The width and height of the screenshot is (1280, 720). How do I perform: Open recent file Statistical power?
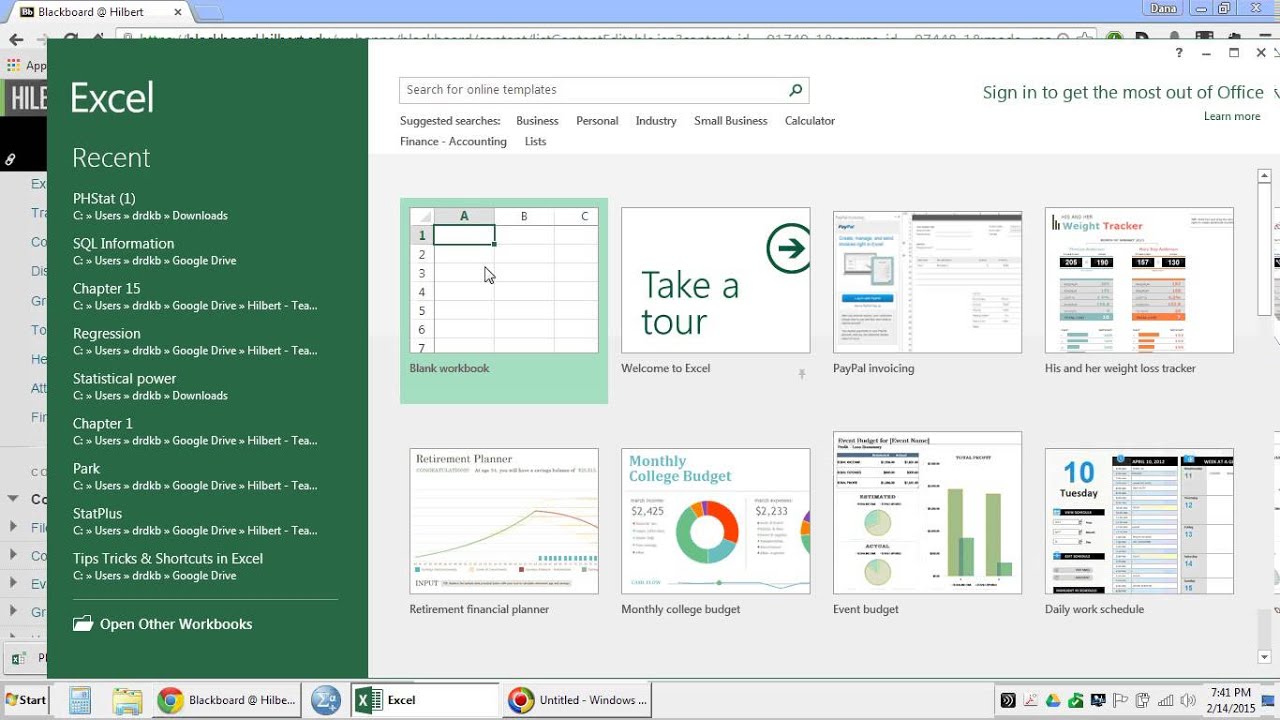pos(207,387)
